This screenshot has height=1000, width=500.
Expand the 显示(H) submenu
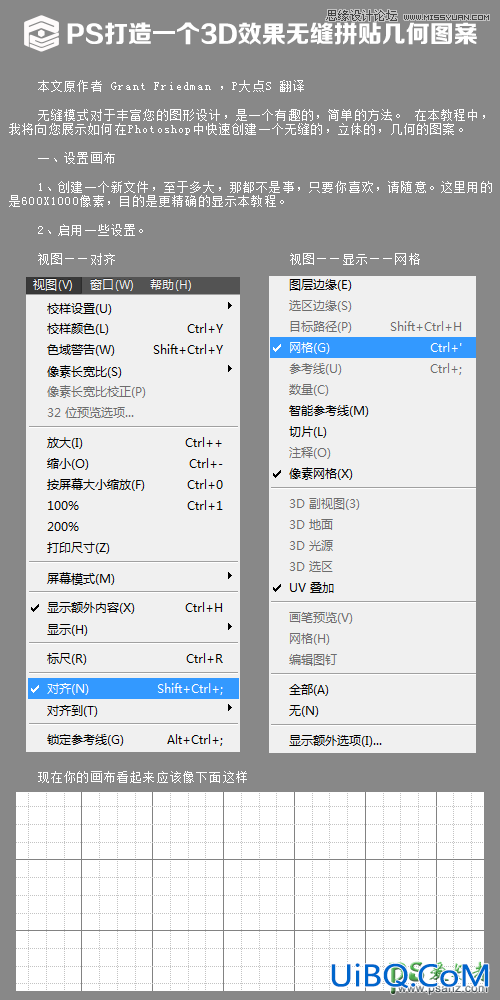click(x=133, y=629)
